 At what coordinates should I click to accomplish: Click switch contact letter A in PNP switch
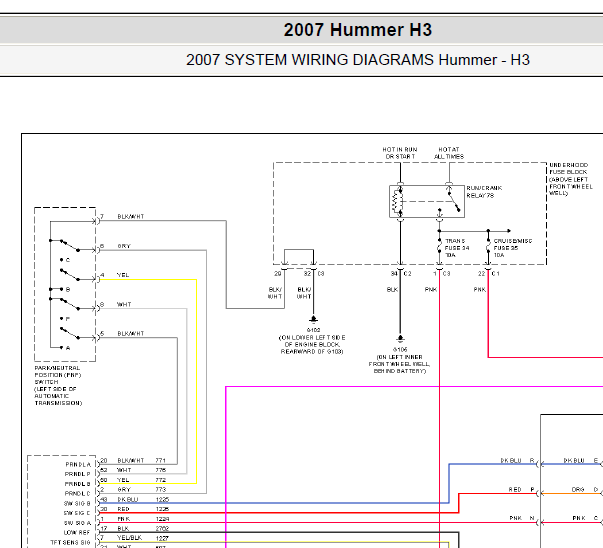tap(68, 348)
